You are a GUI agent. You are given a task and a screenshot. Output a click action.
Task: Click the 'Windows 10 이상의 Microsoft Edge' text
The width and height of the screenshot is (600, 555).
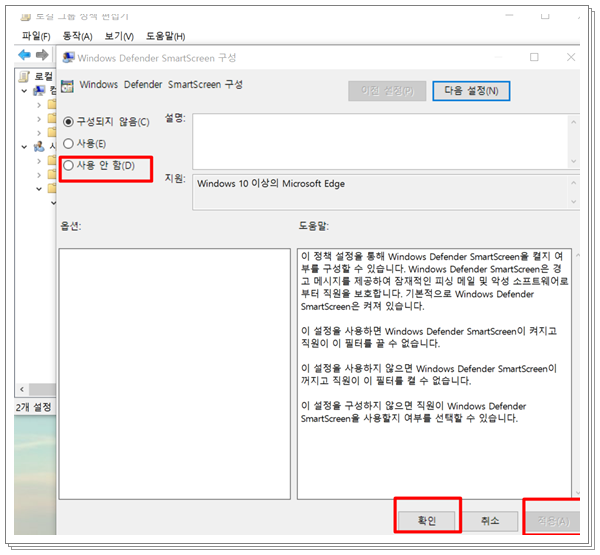click(x=271, y=184)
